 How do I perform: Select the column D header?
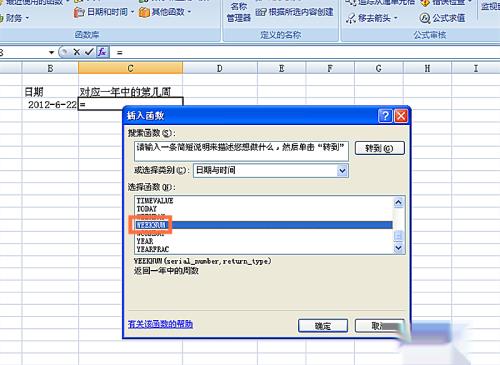coord(220,68)
